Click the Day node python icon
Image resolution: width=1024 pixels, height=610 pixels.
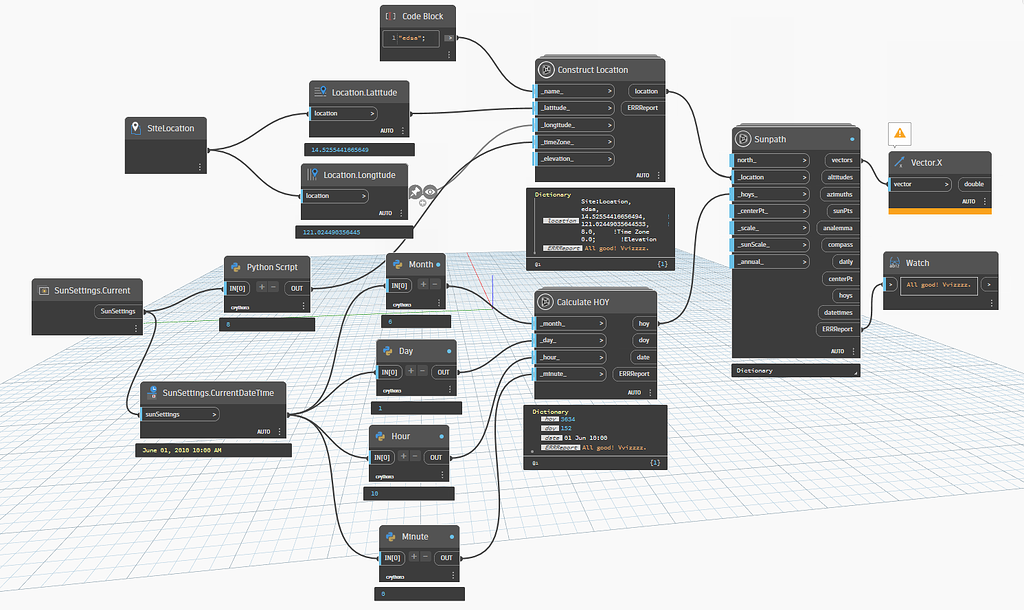[x=388, y=351]
